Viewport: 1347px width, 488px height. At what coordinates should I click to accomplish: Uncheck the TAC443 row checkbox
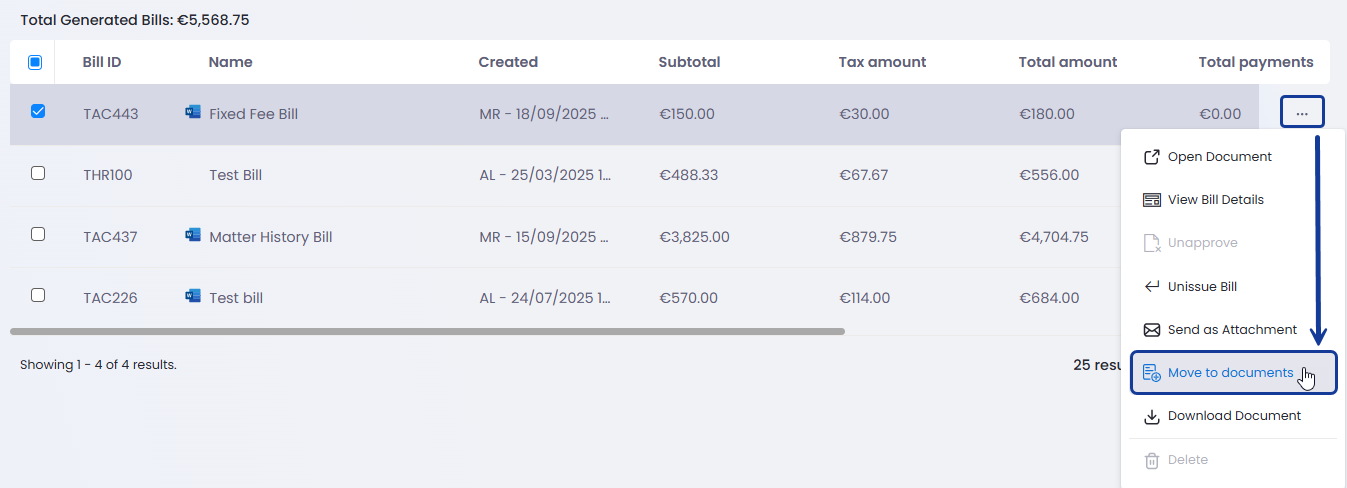tap(38, 112)
